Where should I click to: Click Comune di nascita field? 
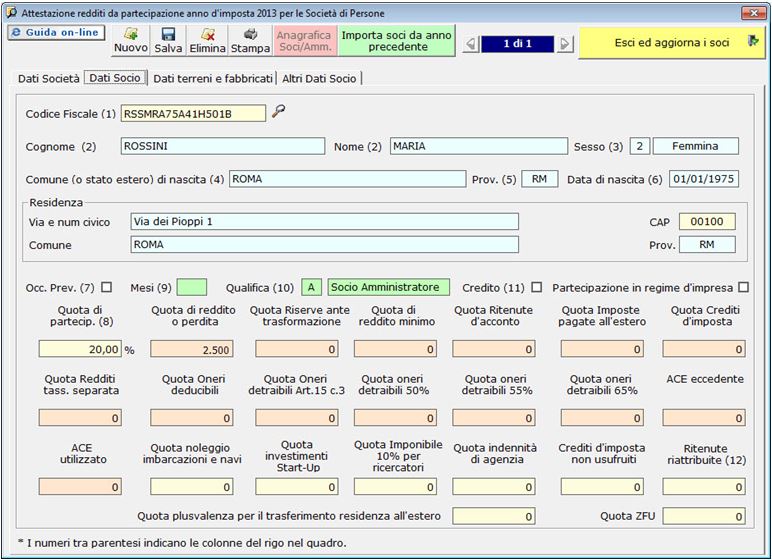coord(348,179)
